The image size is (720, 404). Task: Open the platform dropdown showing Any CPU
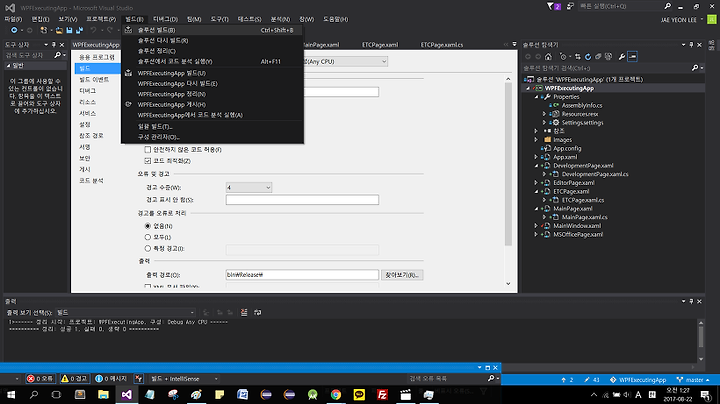346,62
